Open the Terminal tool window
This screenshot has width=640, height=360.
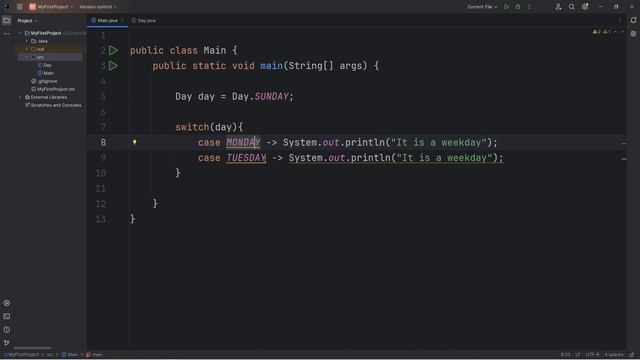tap(7, 316)
